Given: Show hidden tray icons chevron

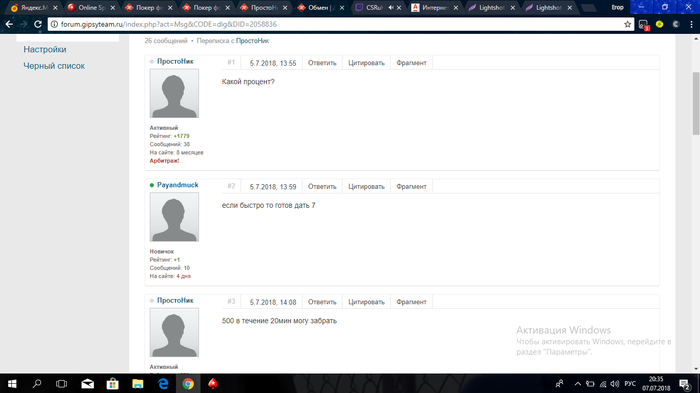Looking at the screenshot, I should point(578,384).
